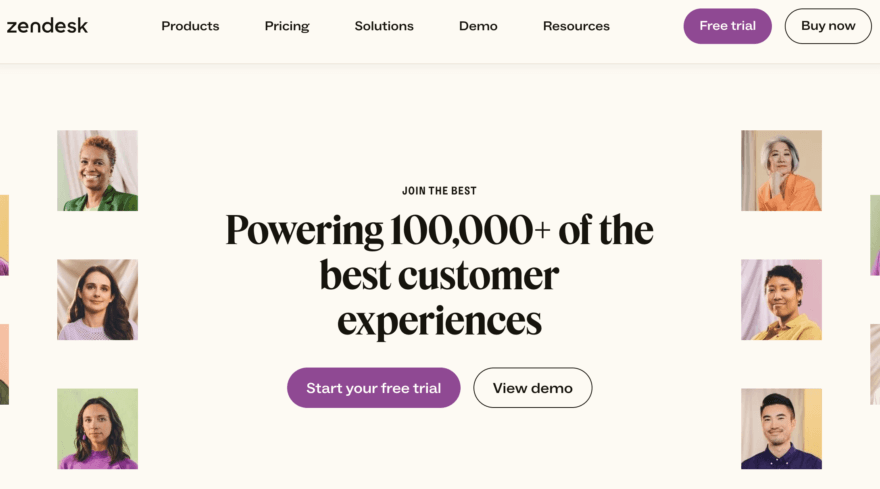Open the Products menu
This screenshot has width=880, height=489.
(190, 26)
